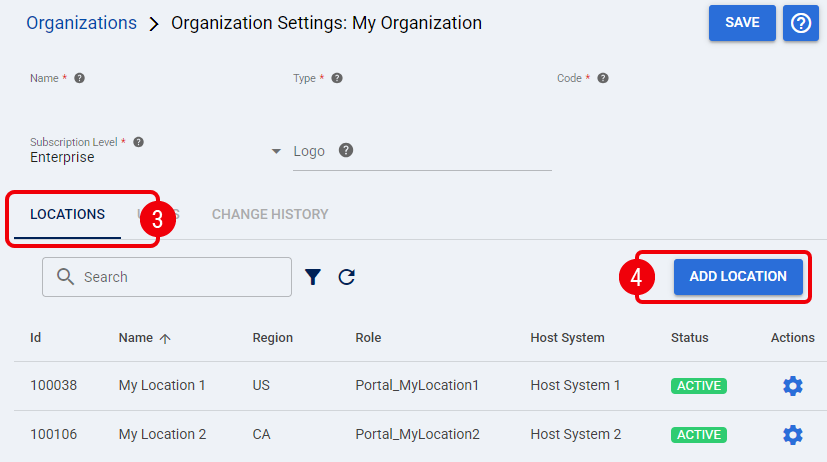Open actions gear for My Location 2
Screen dimensions: 827x462
tap(792, 435)
